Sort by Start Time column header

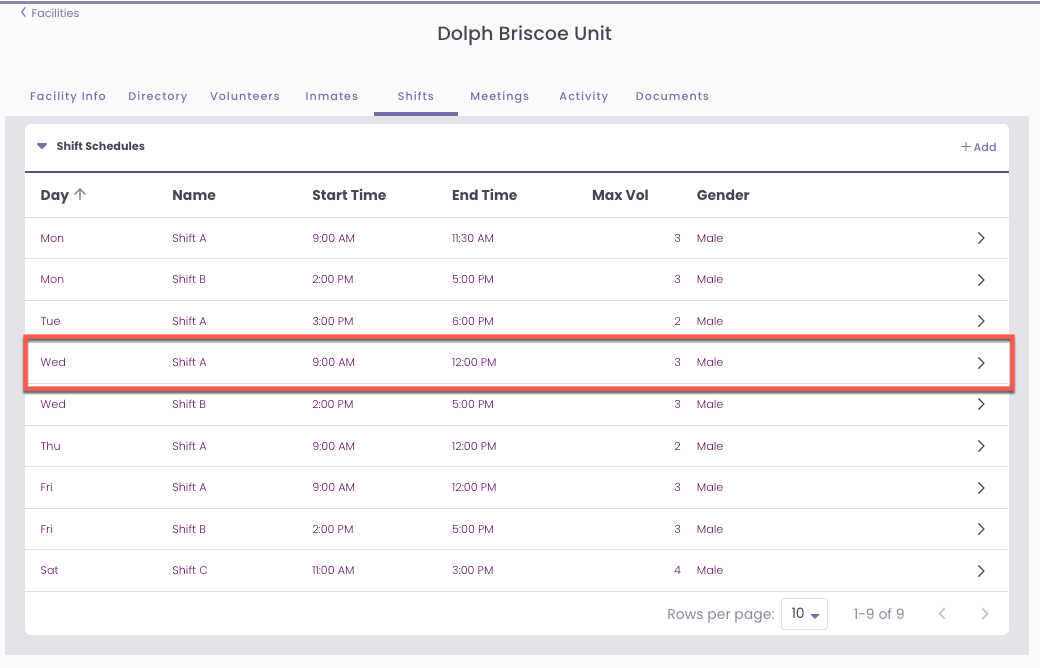click(349, 195)
